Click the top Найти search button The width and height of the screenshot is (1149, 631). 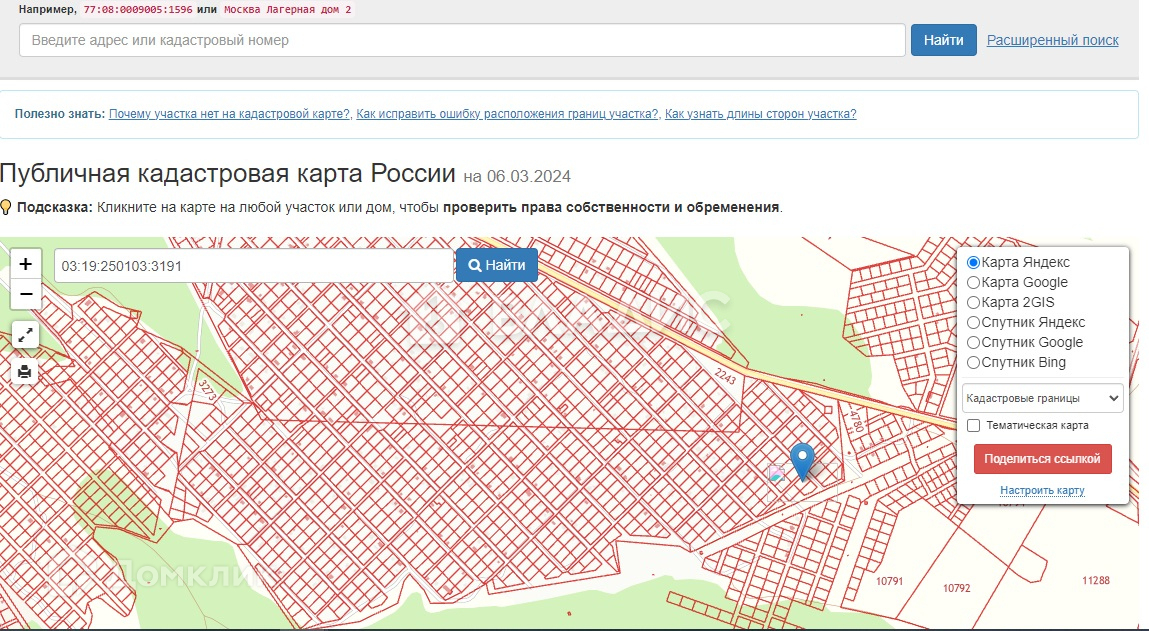[x=943, y=40]
